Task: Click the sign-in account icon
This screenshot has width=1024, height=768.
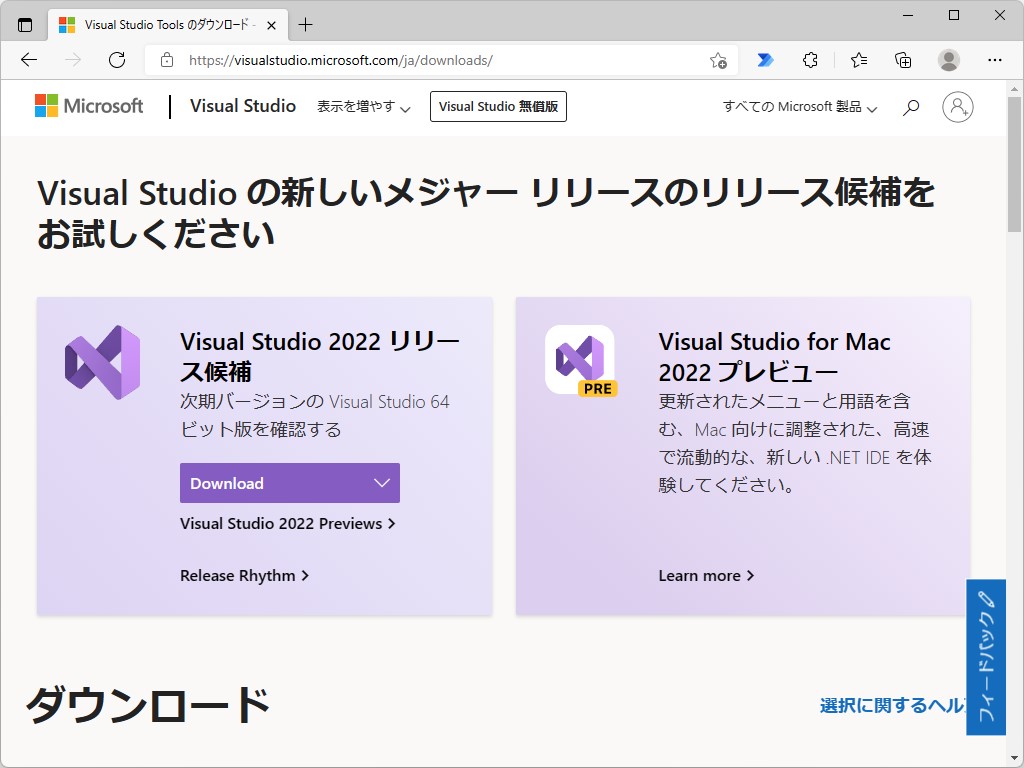Action: [957, 106]
